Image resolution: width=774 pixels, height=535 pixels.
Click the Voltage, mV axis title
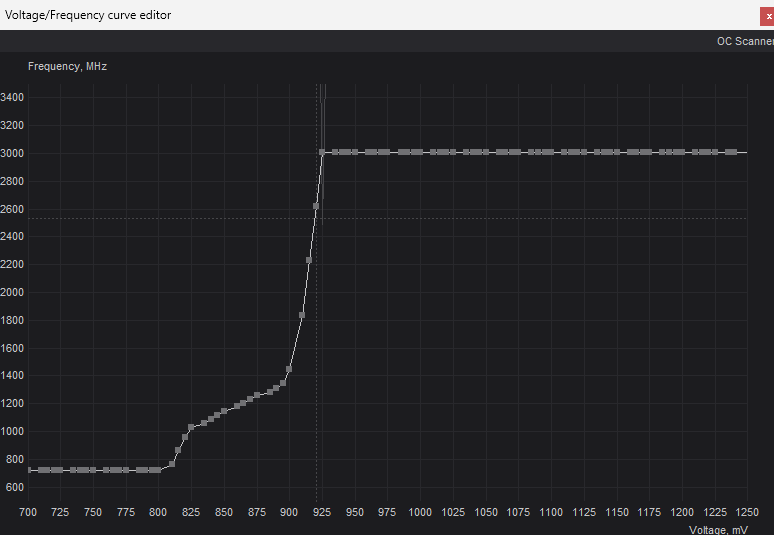tap(718, 529)
